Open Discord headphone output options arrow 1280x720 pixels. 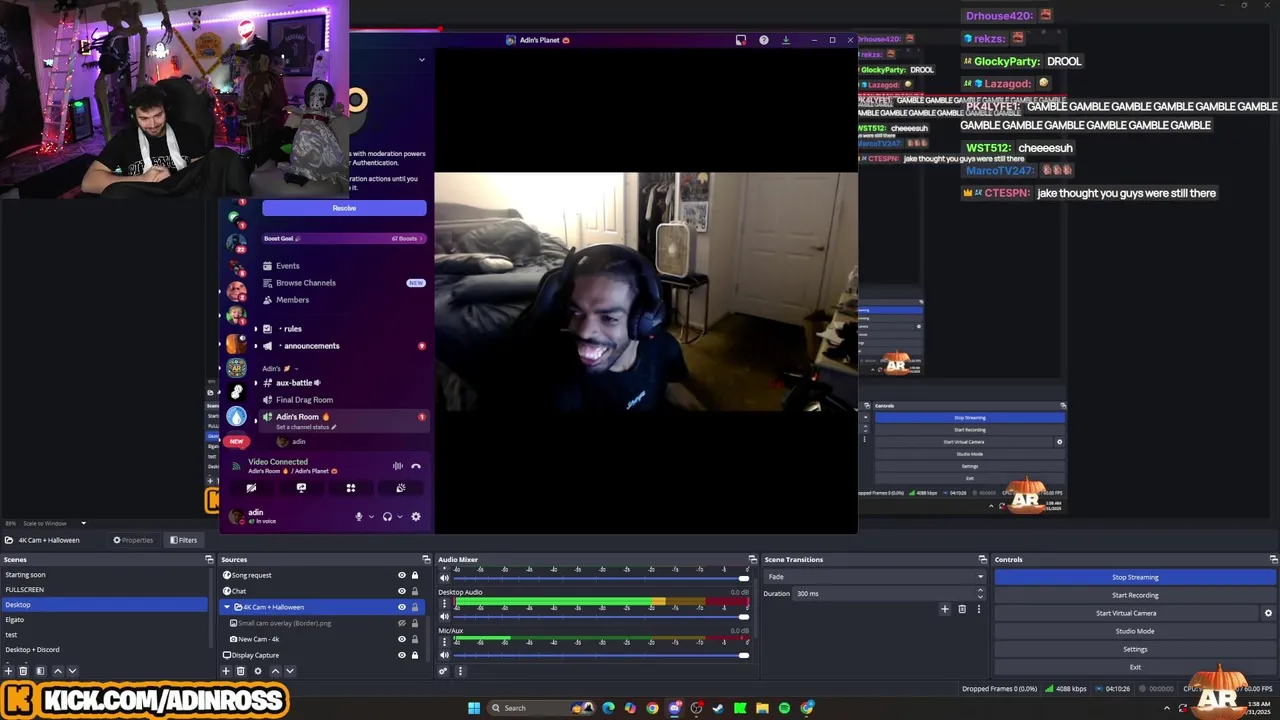point(399,517)
